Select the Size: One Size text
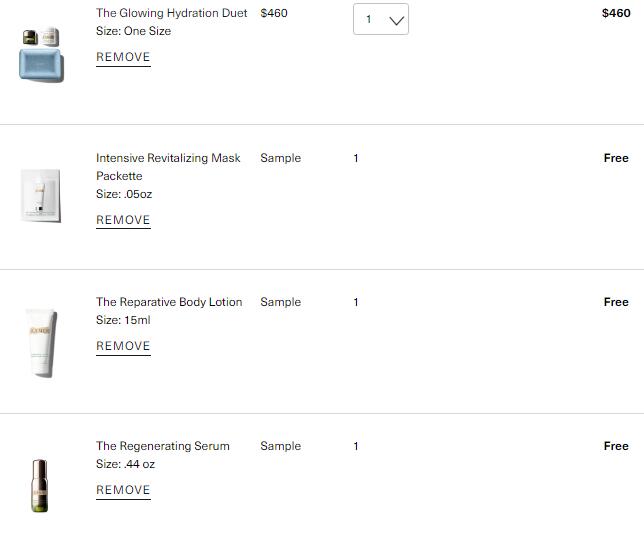The image size is (644, 547). tap(133, 31)
